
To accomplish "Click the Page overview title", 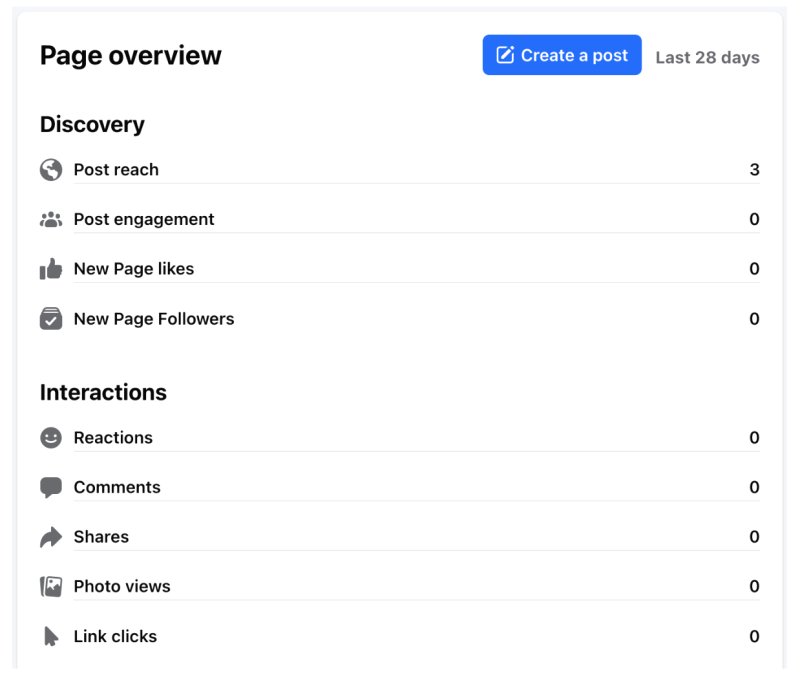I will coord(131,56).
